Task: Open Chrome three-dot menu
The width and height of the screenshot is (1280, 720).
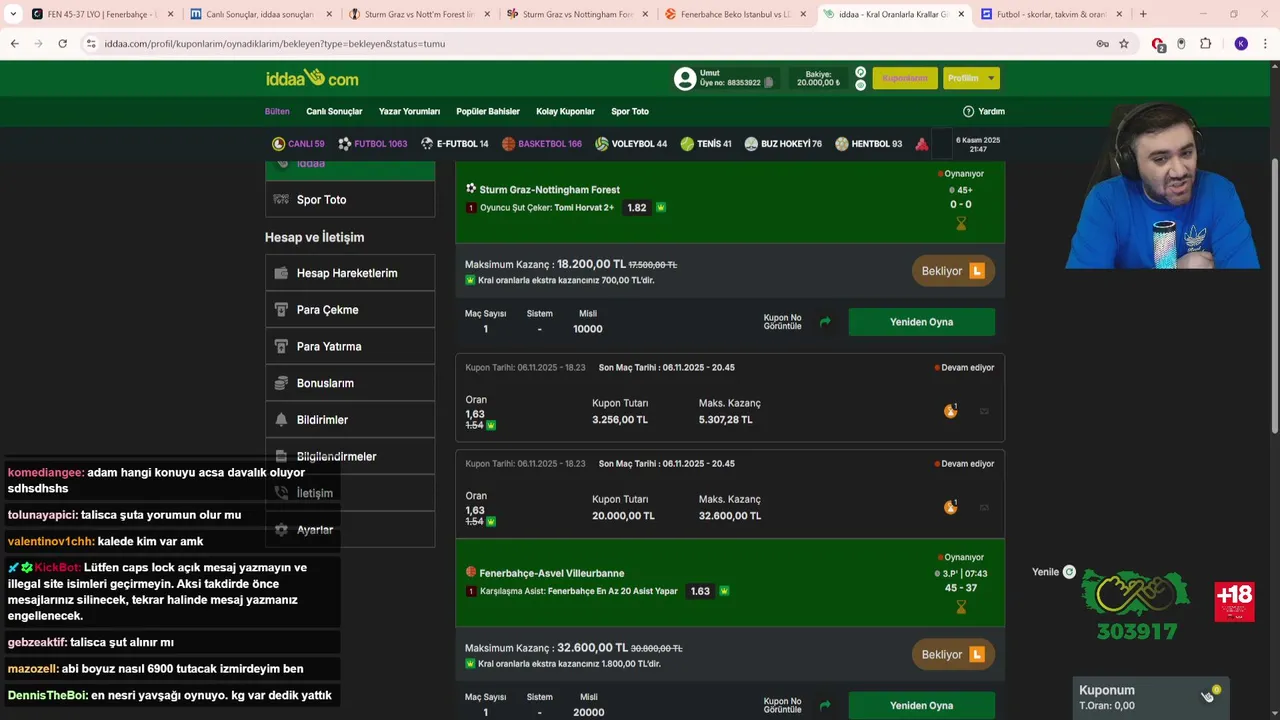Action: coord(1266,44)
